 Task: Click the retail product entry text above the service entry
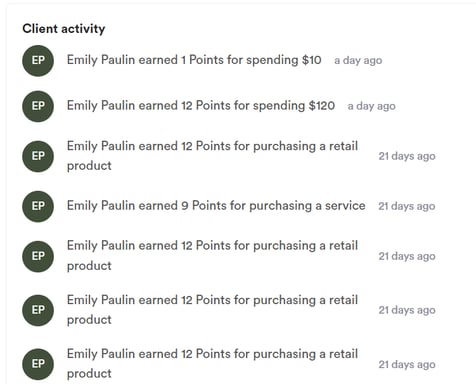212,156
